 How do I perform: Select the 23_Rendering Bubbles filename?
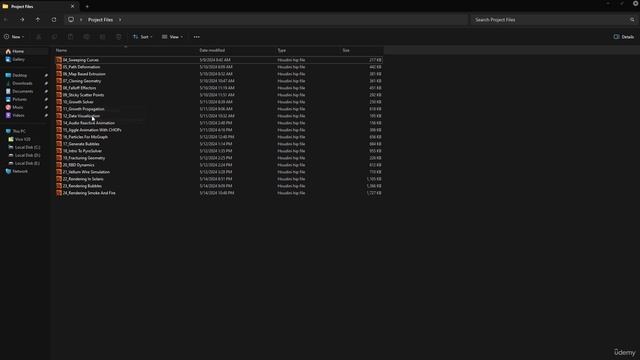tap(82, 186)
